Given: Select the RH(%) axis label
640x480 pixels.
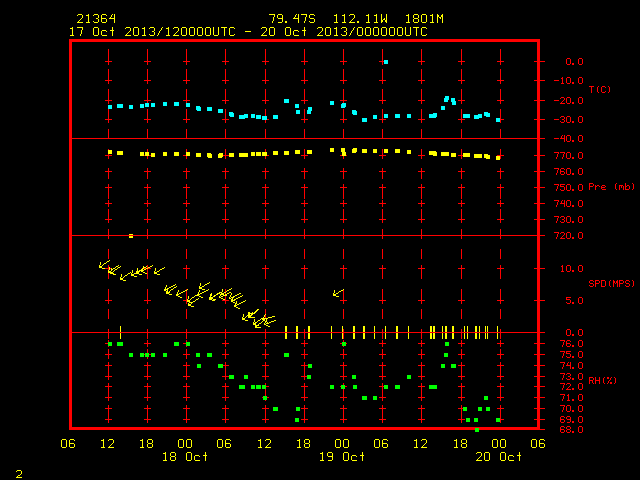Looking at the screenshot, I should click(602, 380).
